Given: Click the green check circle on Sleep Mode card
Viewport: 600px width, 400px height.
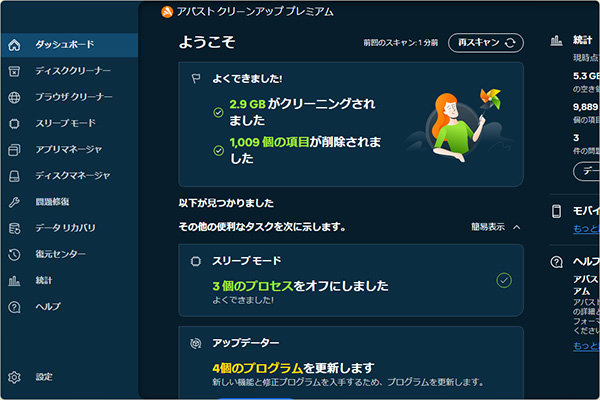Looking at the screenshot, I should [504, 281].
